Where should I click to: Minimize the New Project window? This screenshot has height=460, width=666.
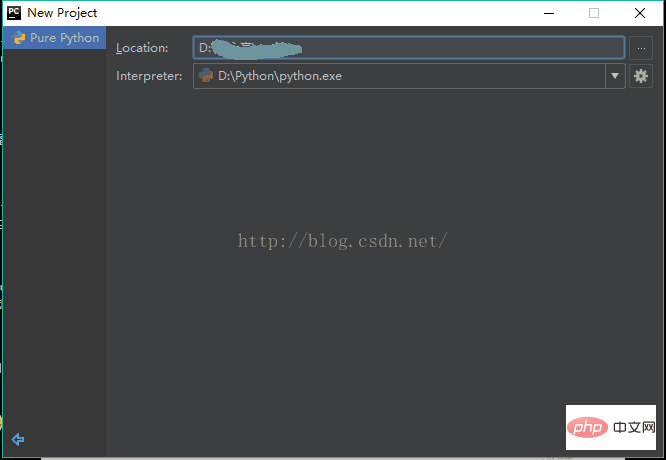click(x=548, y=13)
